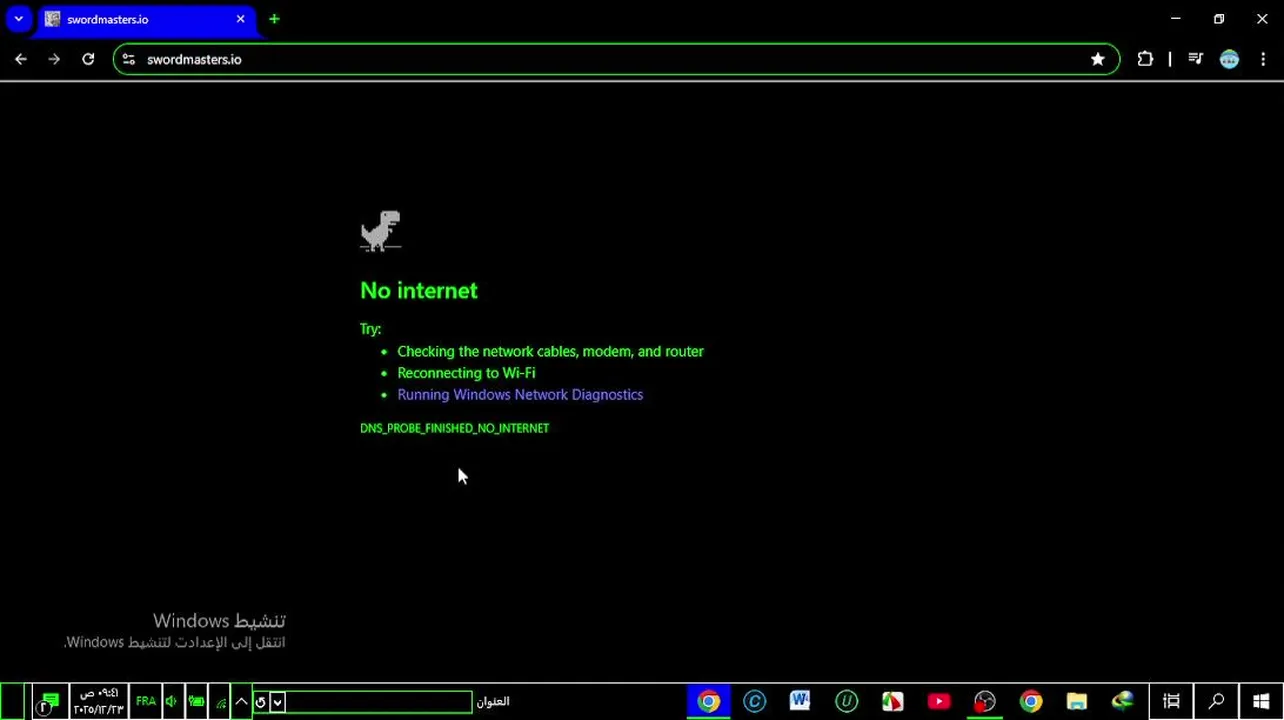Expand the taskbar address dropdown arrow
Viewport: 1284px width, 720px height.
(278, 702)
